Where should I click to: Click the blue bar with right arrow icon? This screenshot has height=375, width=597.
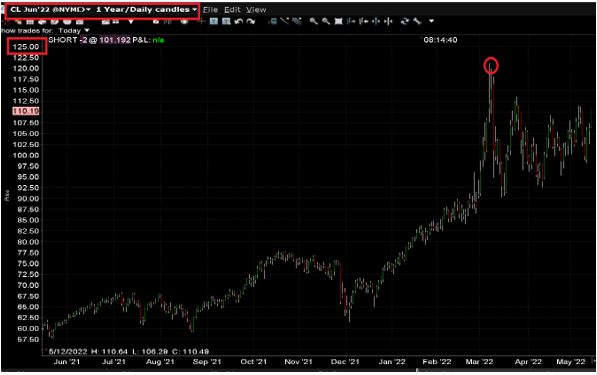[351, 21]
